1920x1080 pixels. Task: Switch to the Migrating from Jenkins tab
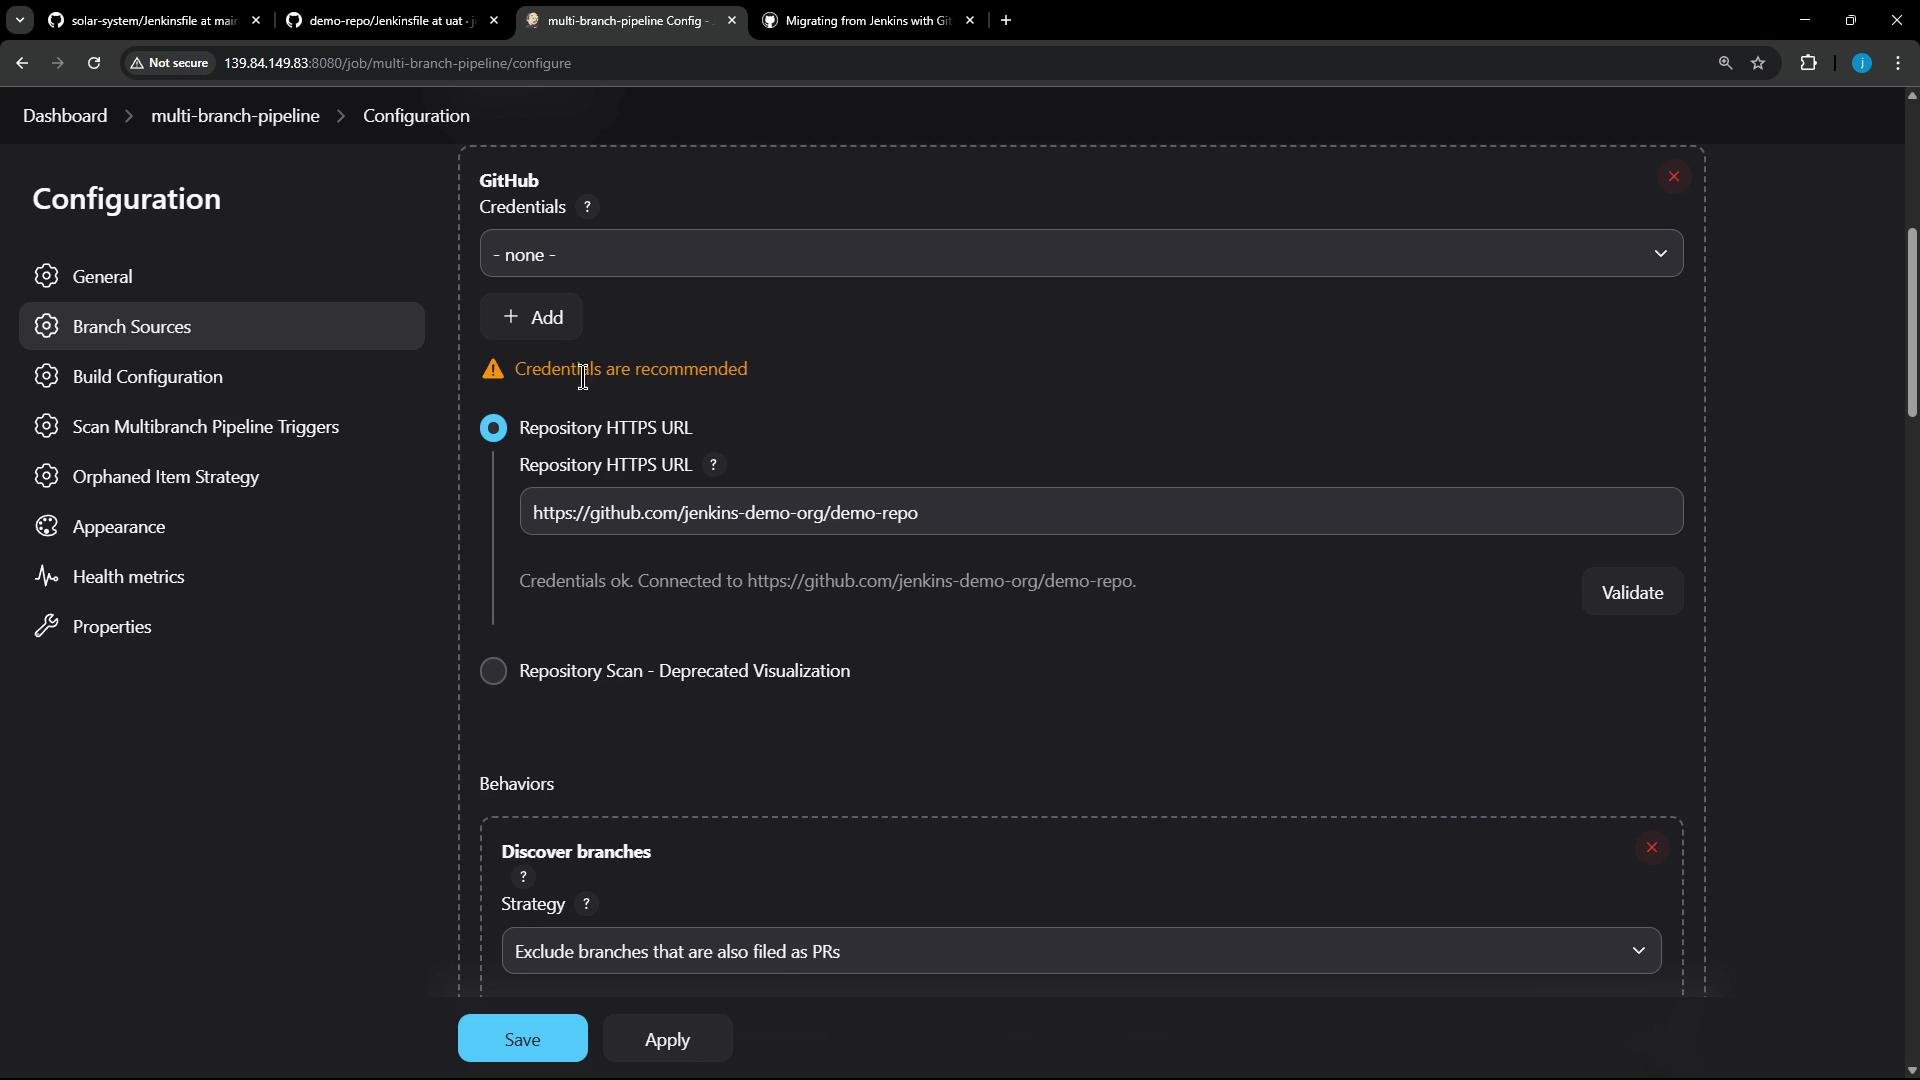point(868,20)
